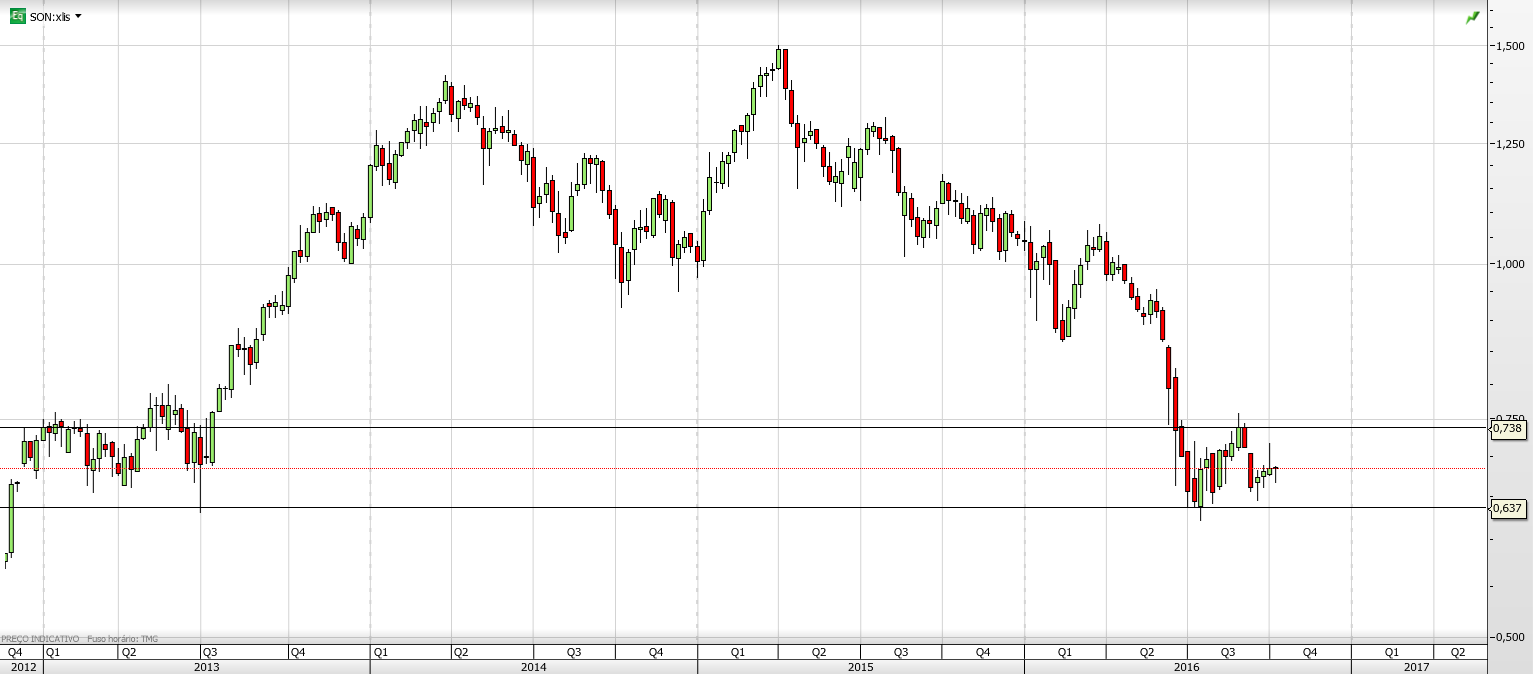Screen dimensions: 1533x674
Task: Click the 2017 year band on time axis
Action: point(1418,666)
